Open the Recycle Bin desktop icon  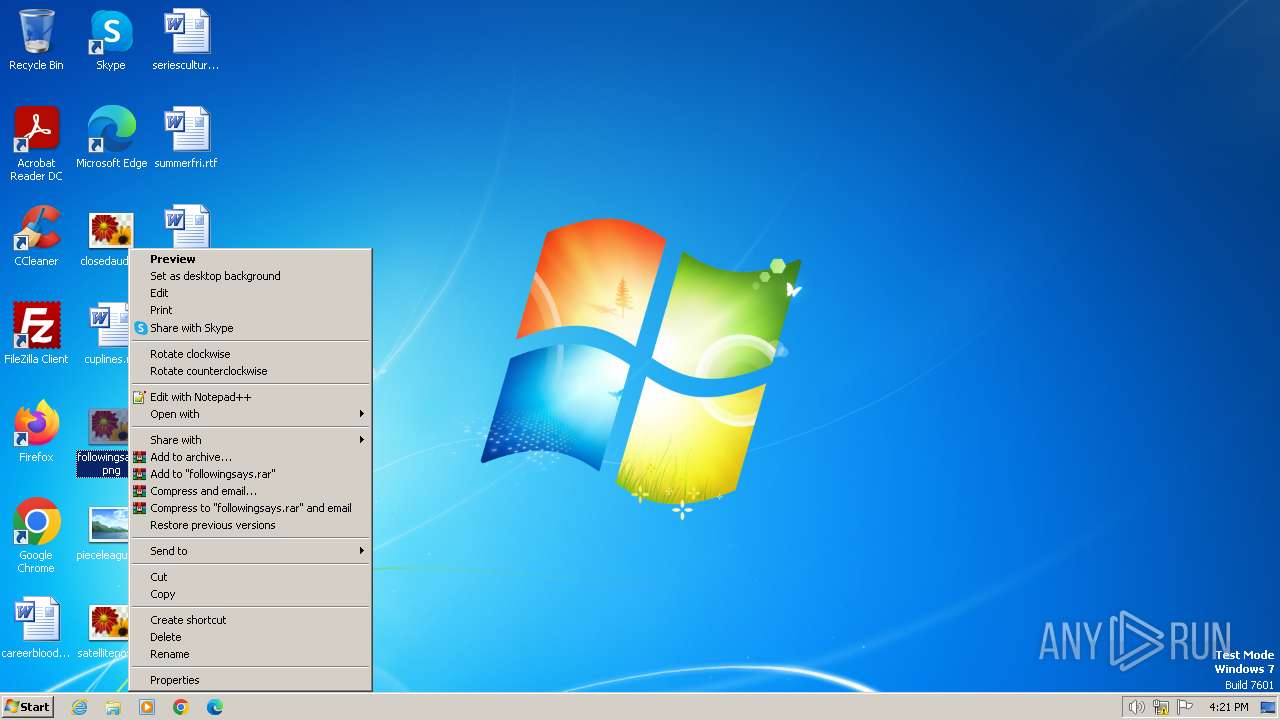(x=36, y=40)
